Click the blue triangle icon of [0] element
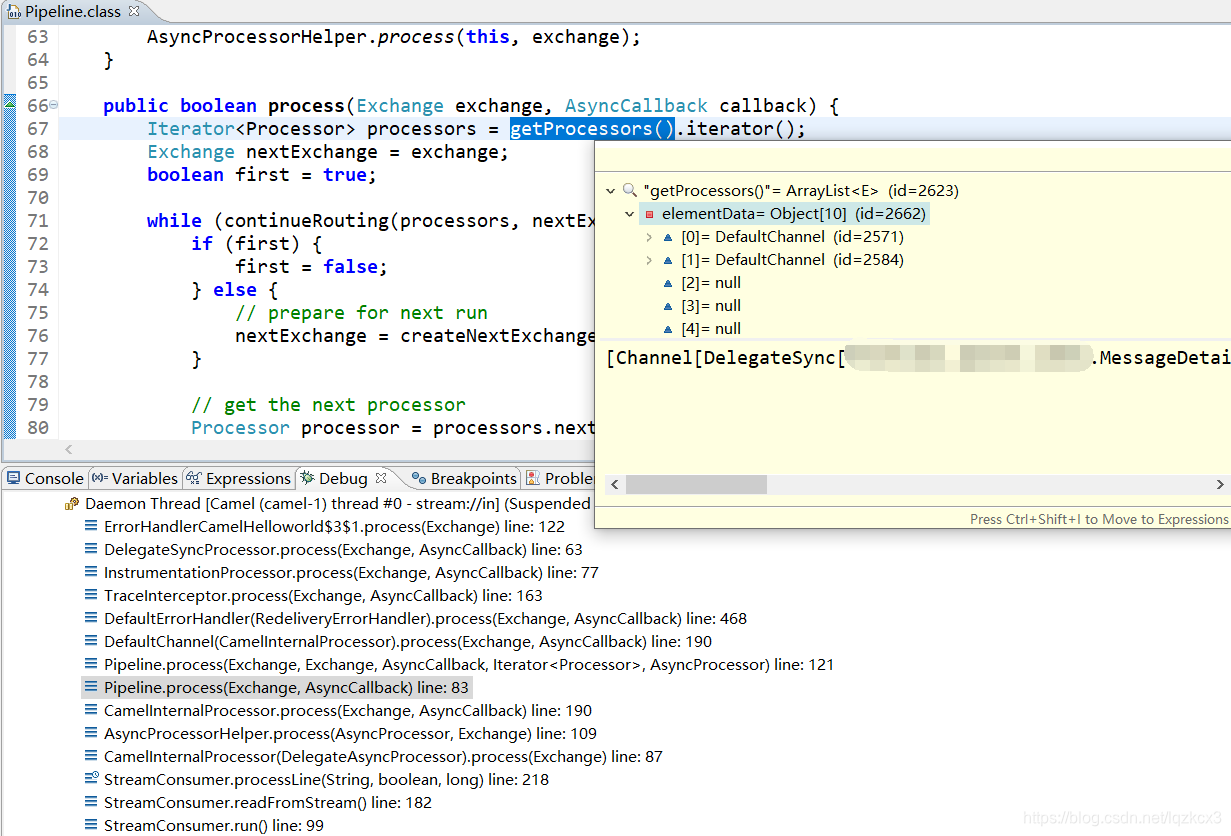 click(x=668, y=237)
